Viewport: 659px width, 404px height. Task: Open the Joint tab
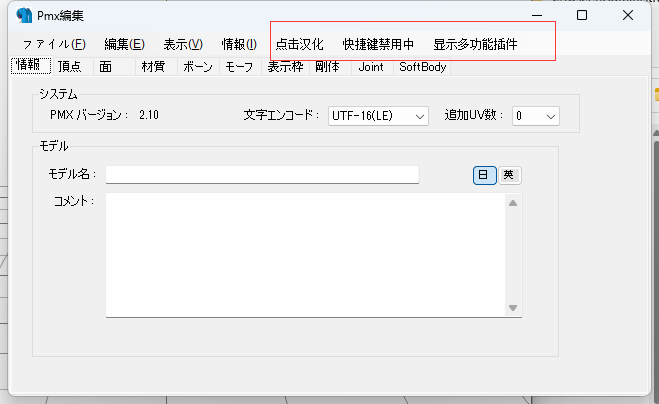point(371,67)
